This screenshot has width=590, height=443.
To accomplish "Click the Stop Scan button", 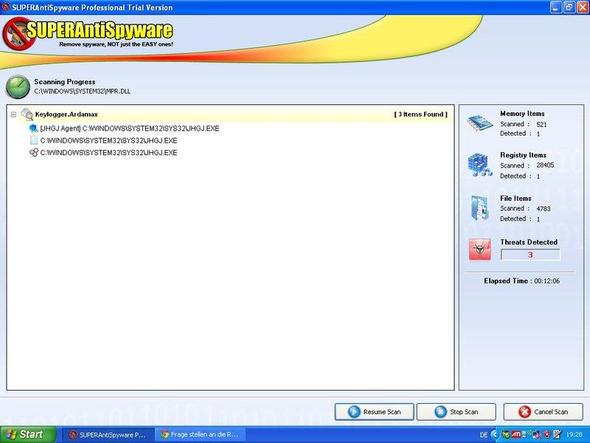I will pyautogui.click(x=456, y=412).
